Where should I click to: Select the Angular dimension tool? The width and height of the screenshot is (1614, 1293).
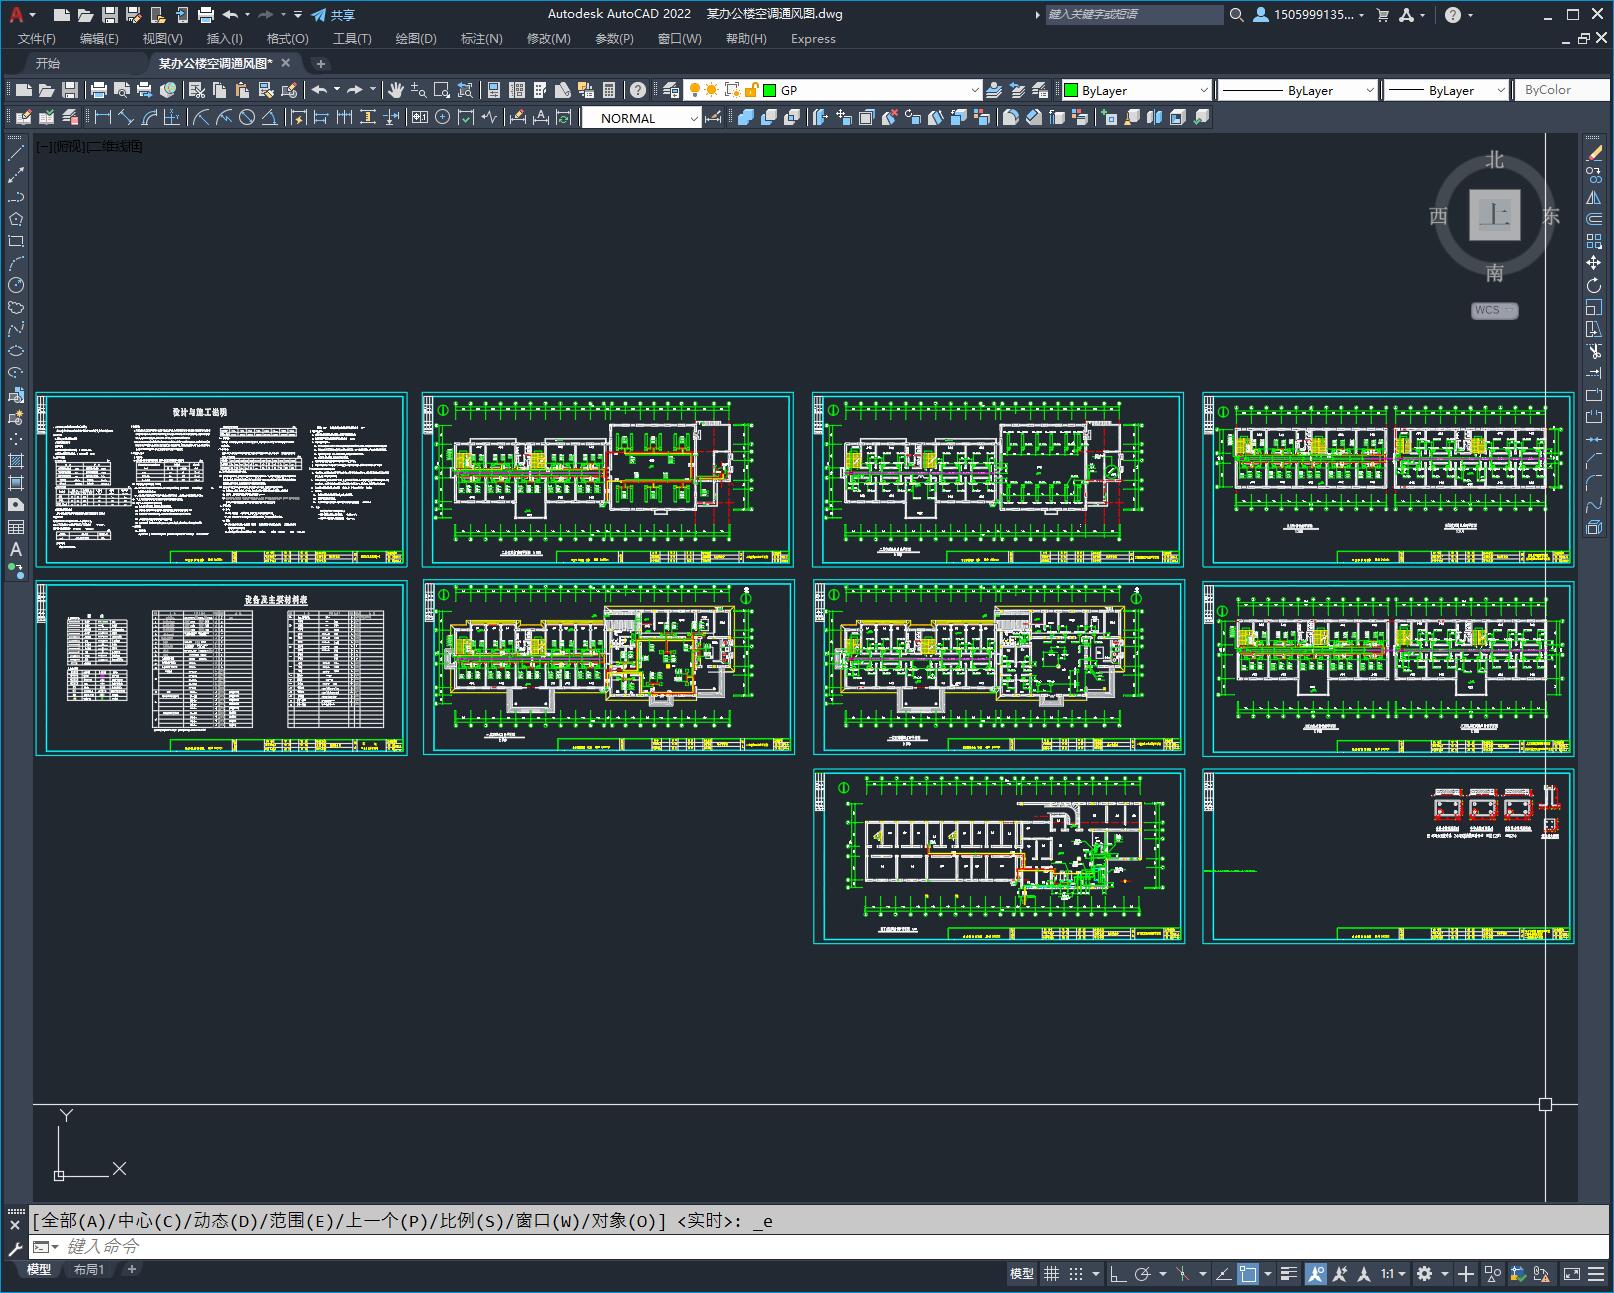click(270, 117)
